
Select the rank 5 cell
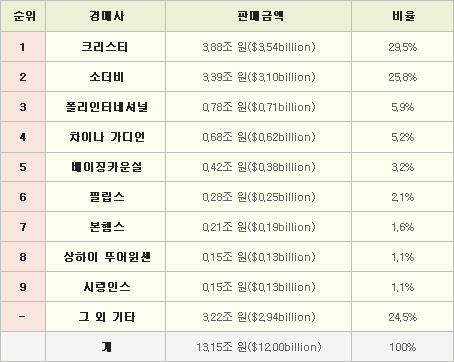pyautogui.click(x=23, y=167)
